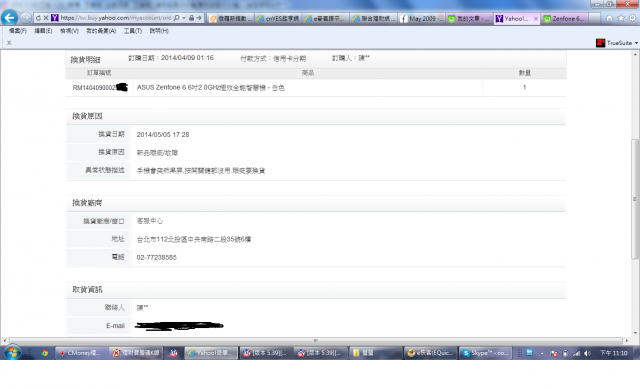Close the toolbar with the small X

[9, 42]
